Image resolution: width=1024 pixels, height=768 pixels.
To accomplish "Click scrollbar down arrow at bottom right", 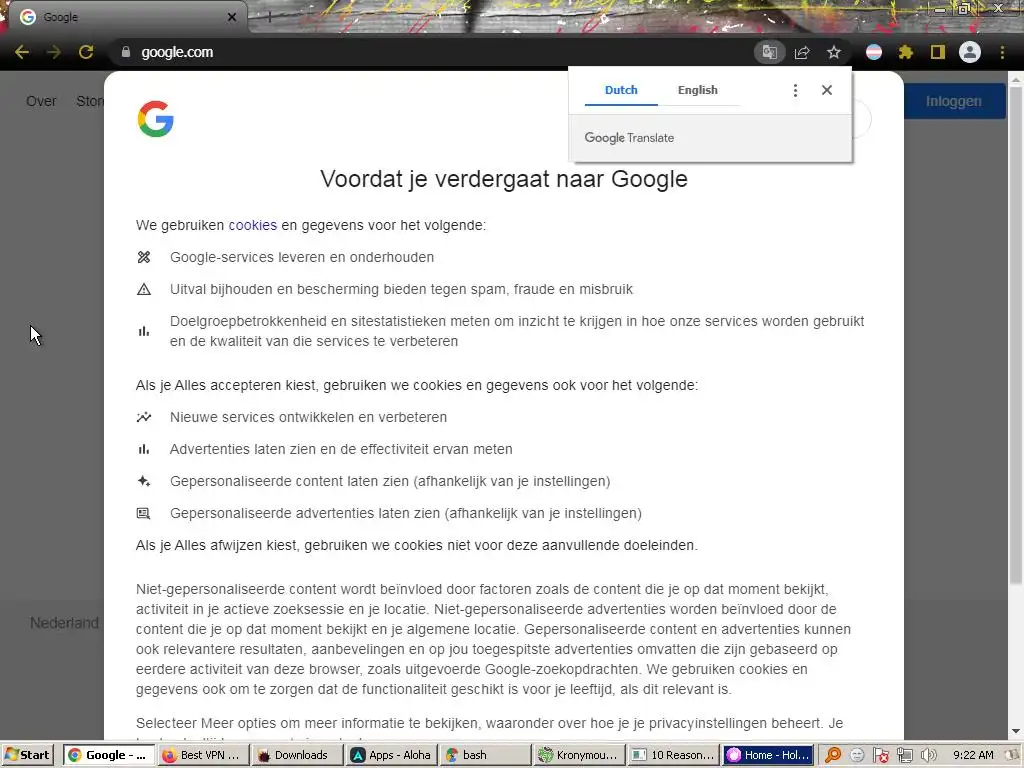I will (x=1016, y=732).
